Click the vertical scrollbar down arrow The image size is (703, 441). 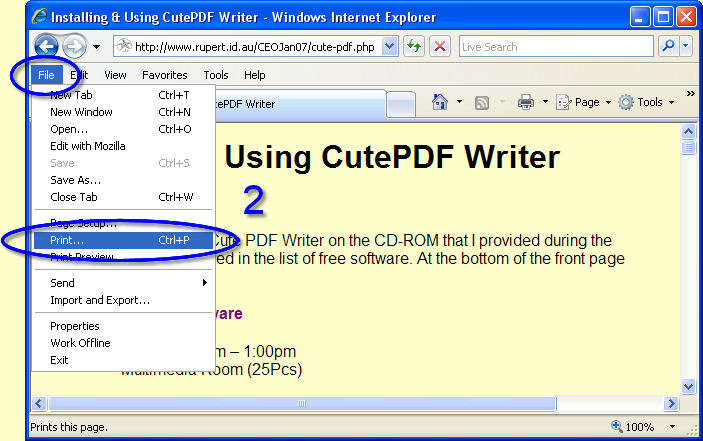[688, 385]
